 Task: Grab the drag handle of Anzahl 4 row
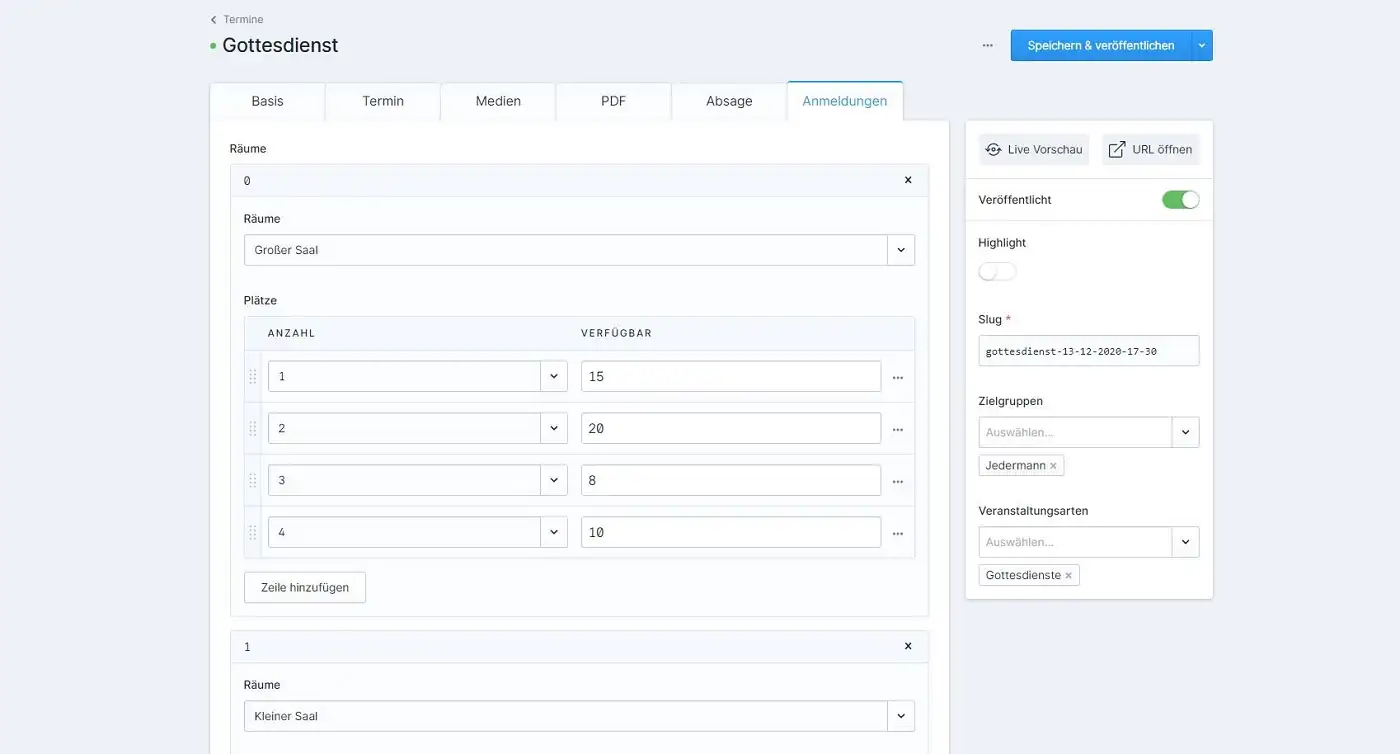[252, 533]
